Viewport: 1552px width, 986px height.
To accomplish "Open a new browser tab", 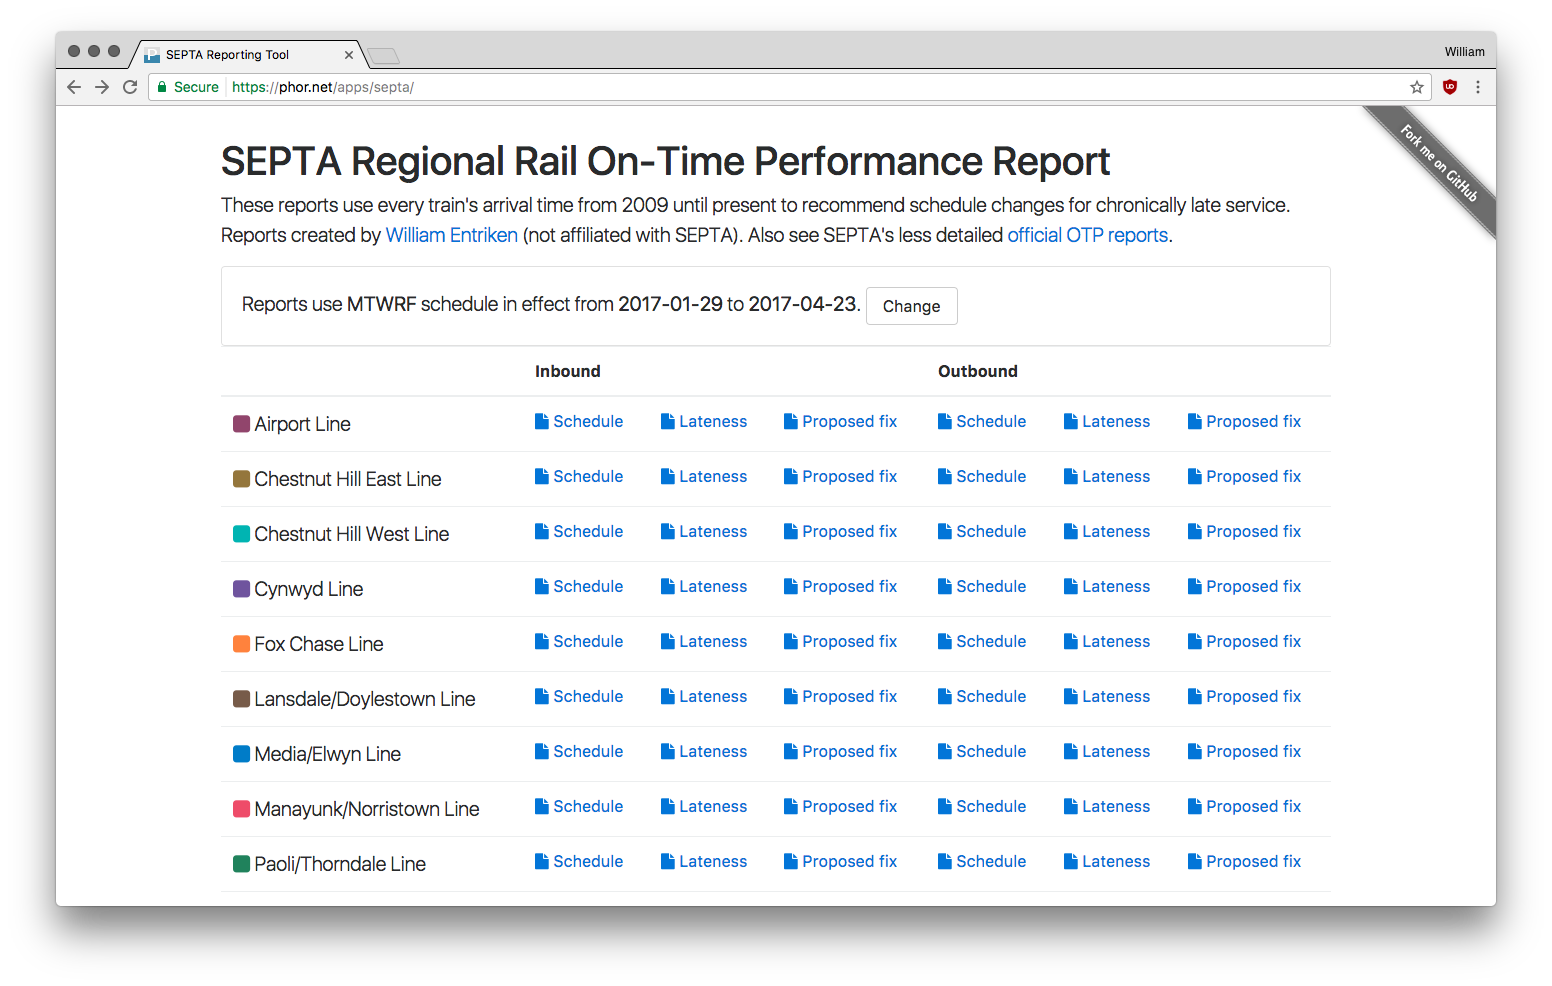I will coord(383,56).
